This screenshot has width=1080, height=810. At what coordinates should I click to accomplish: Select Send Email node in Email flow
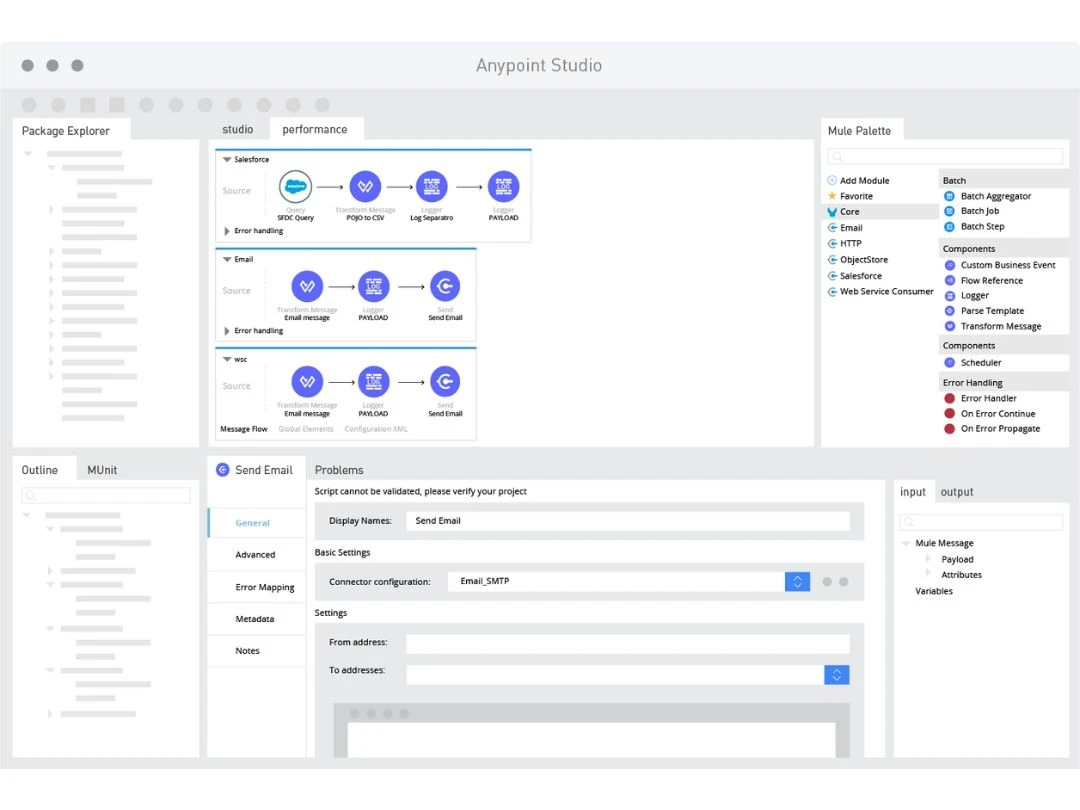(445, 286)
